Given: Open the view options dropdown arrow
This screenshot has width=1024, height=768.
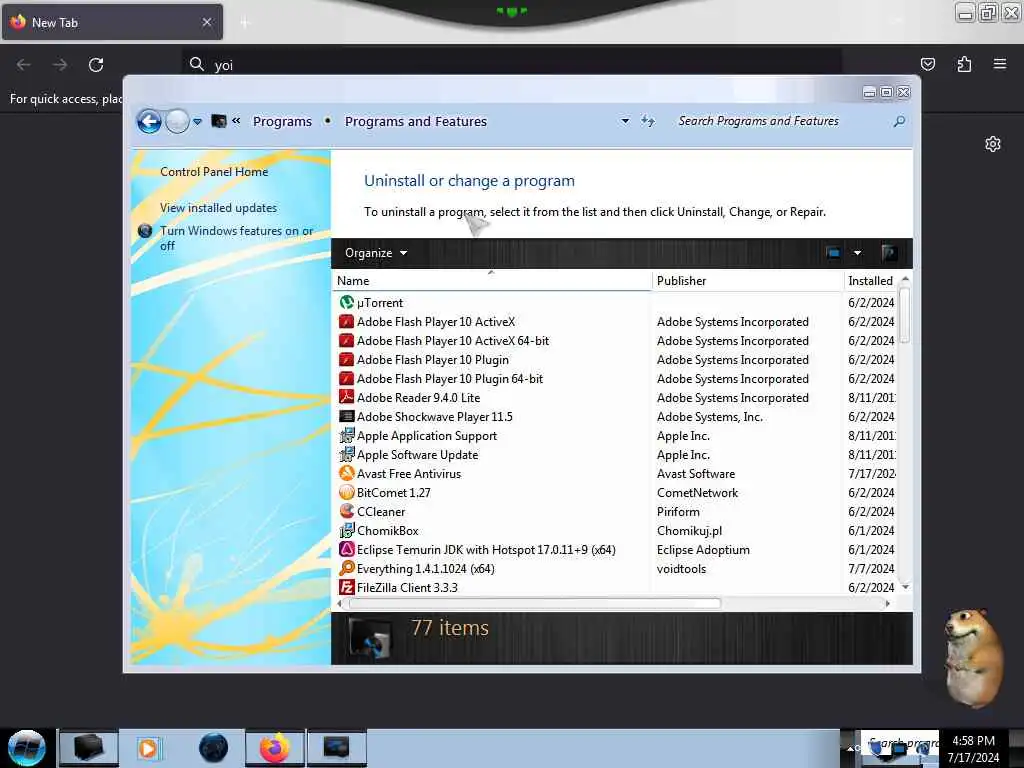Looking at the screenshot, I should tap(857, 253).
